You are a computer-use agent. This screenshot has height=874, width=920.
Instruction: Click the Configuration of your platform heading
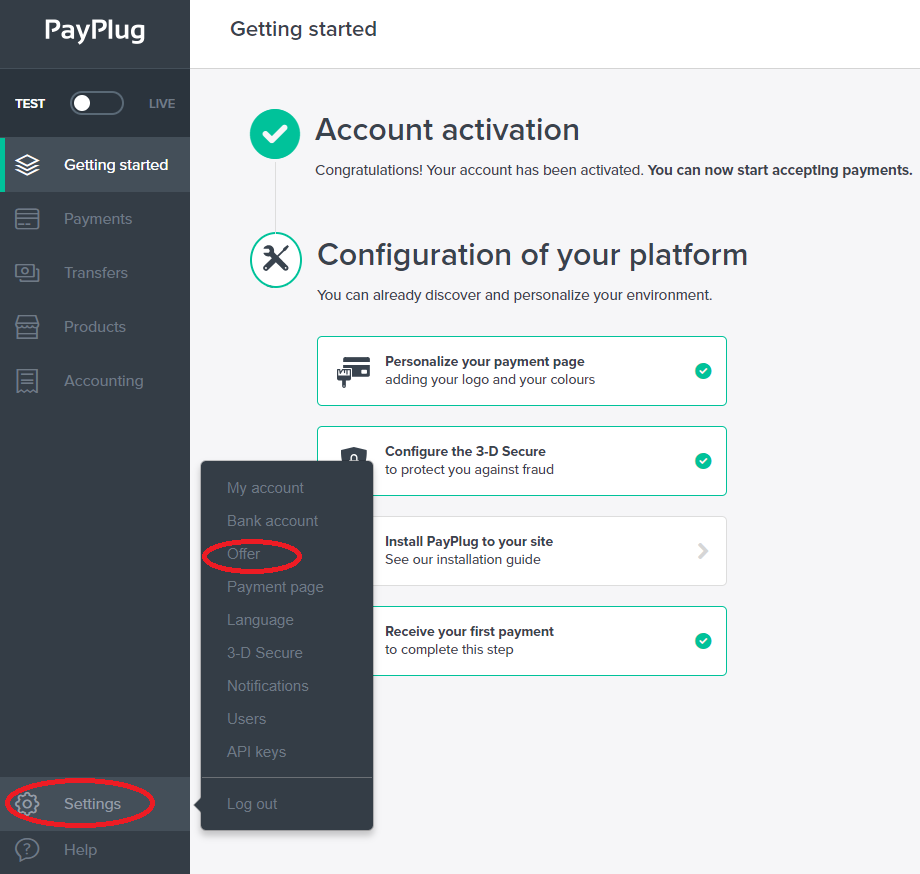[532, 255]
